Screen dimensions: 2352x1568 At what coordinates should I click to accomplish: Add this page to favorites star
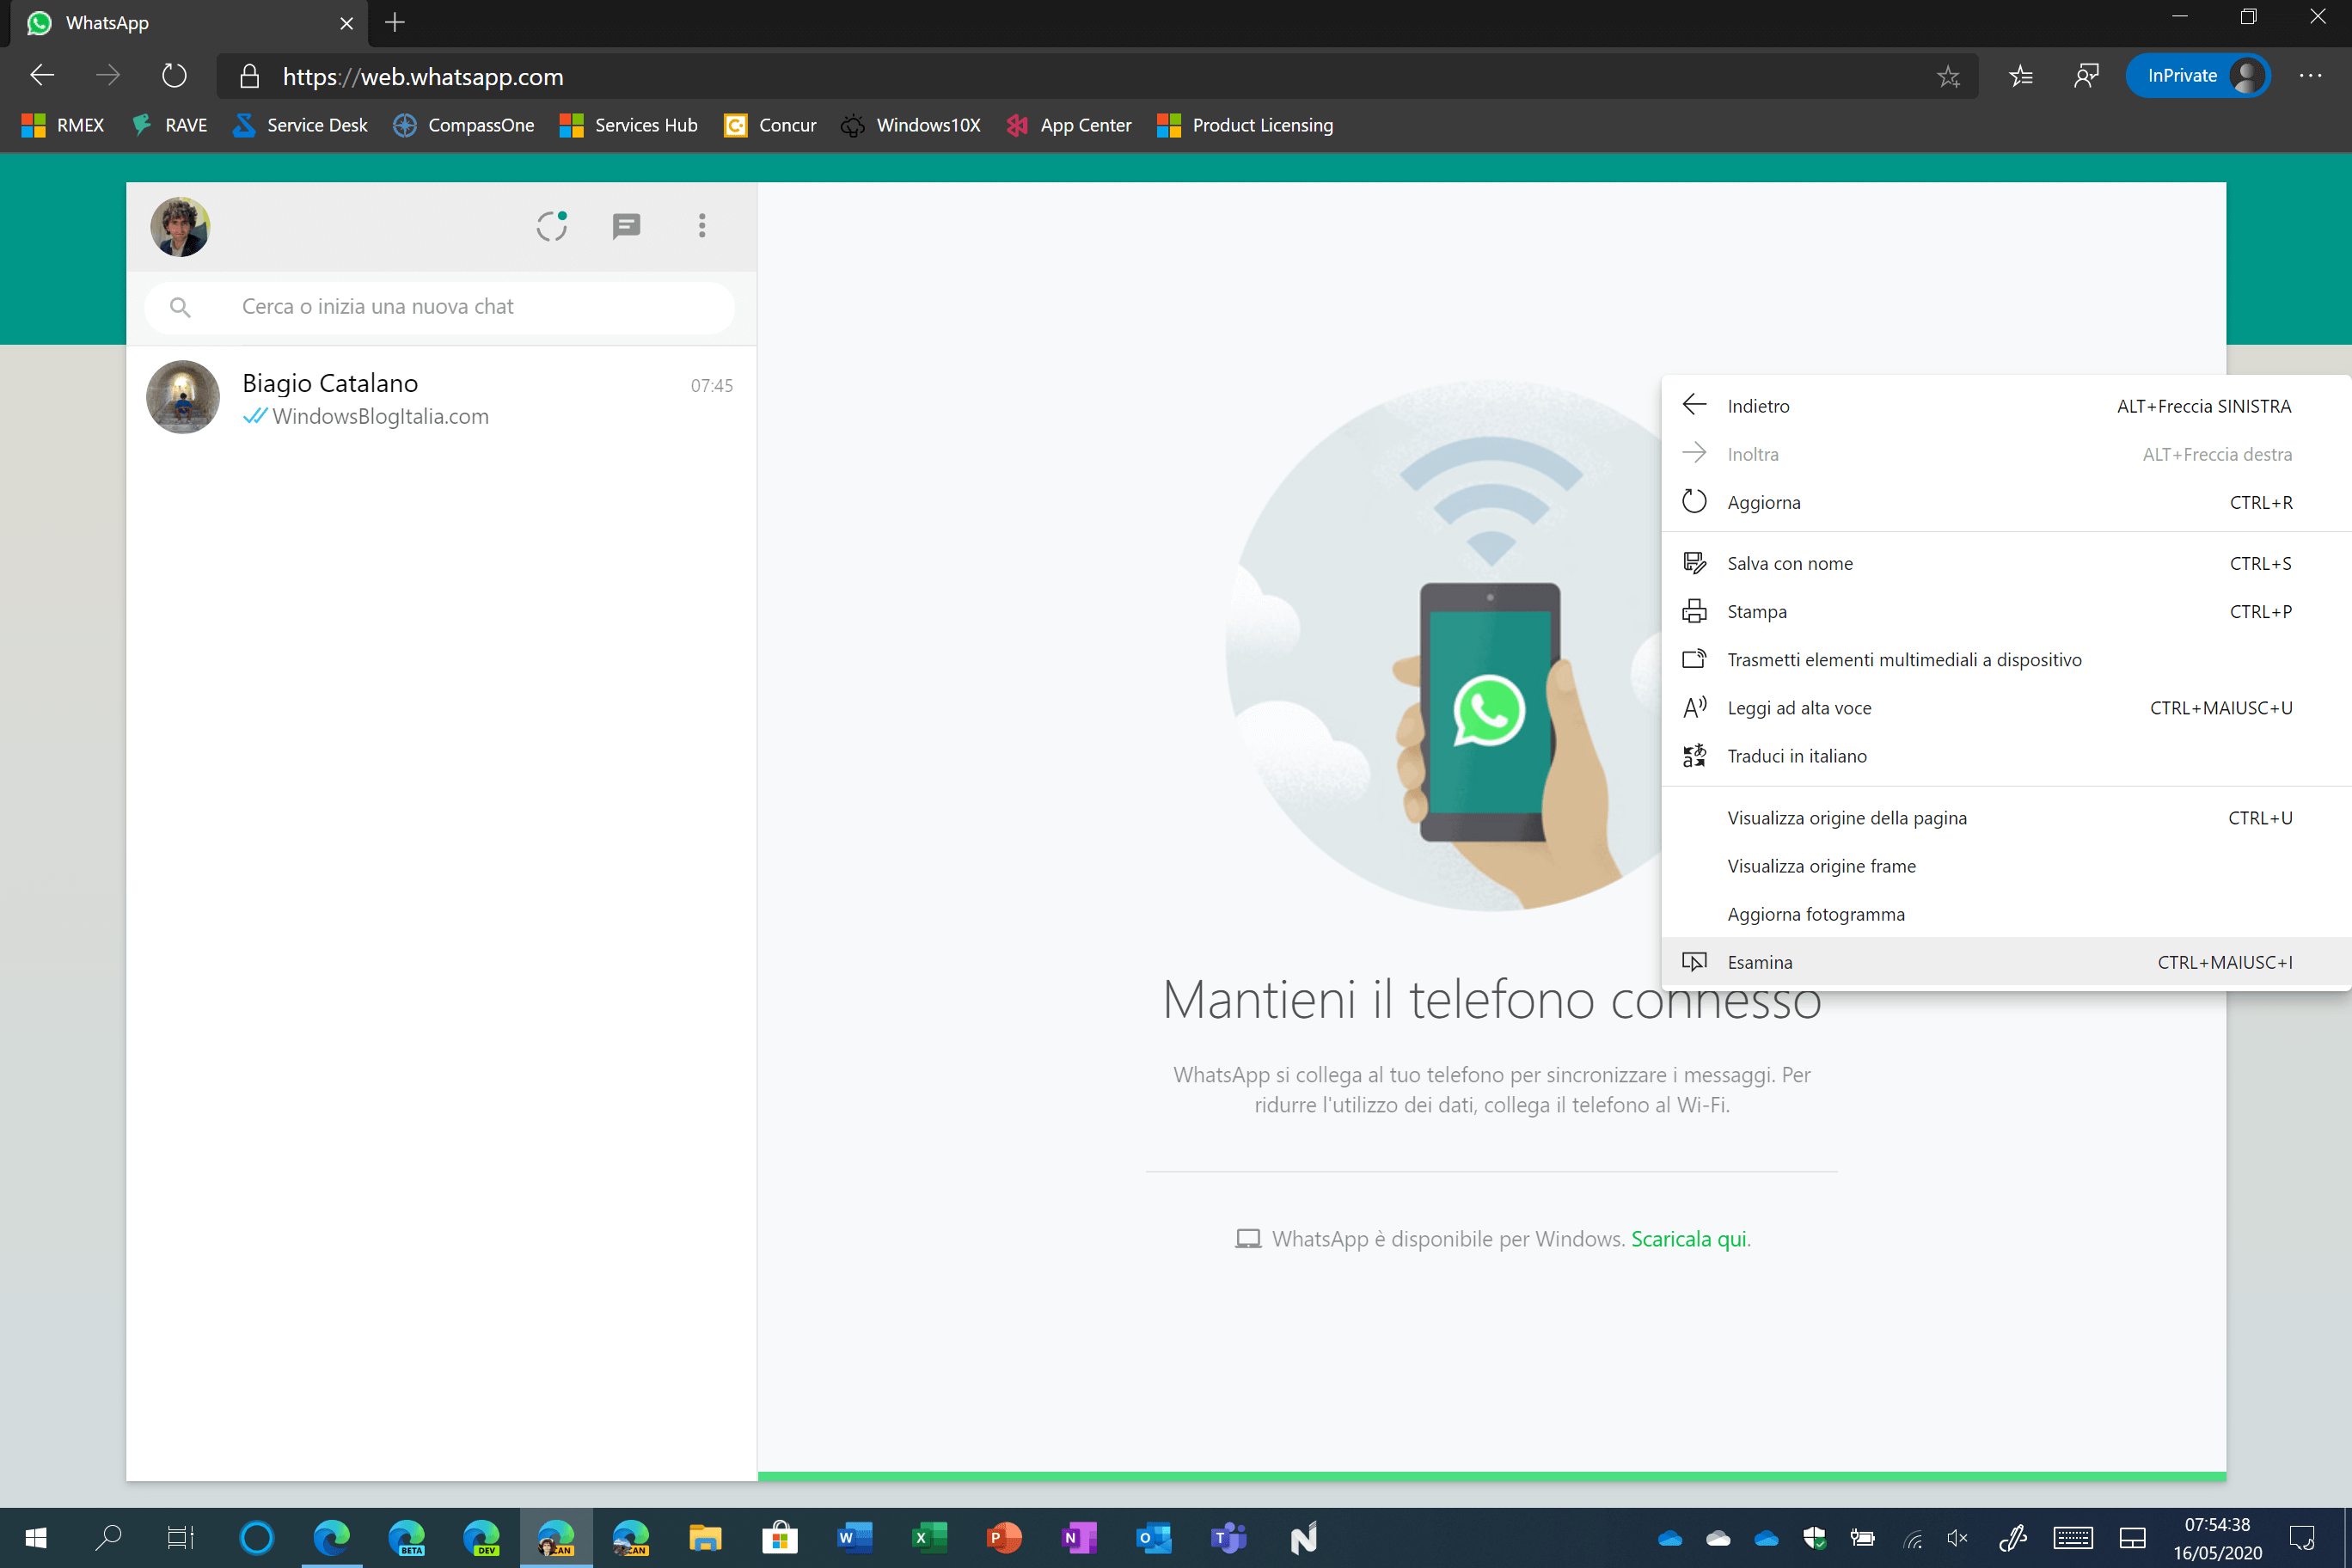(x=1948, y=77)
